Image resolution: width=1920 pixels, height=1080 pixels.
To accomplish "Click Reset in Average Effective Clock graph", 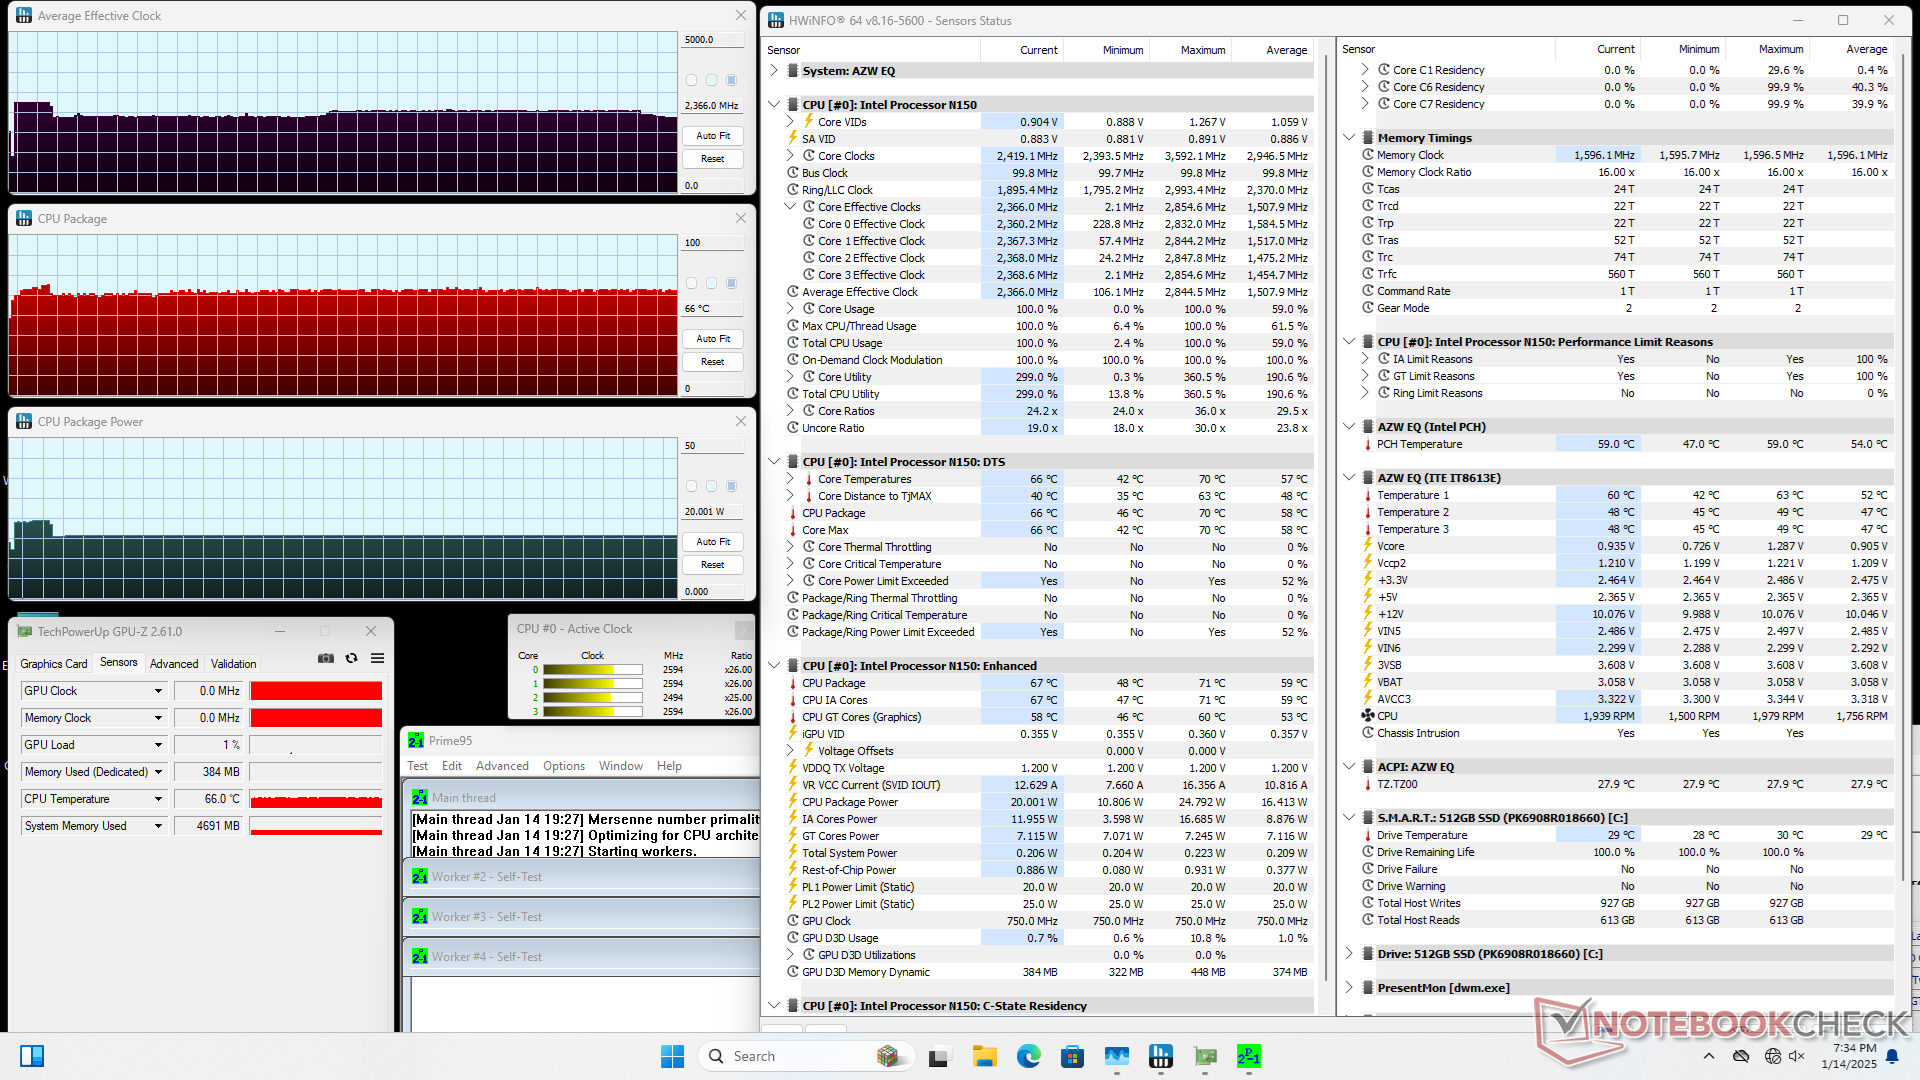I will click(713, 159).
